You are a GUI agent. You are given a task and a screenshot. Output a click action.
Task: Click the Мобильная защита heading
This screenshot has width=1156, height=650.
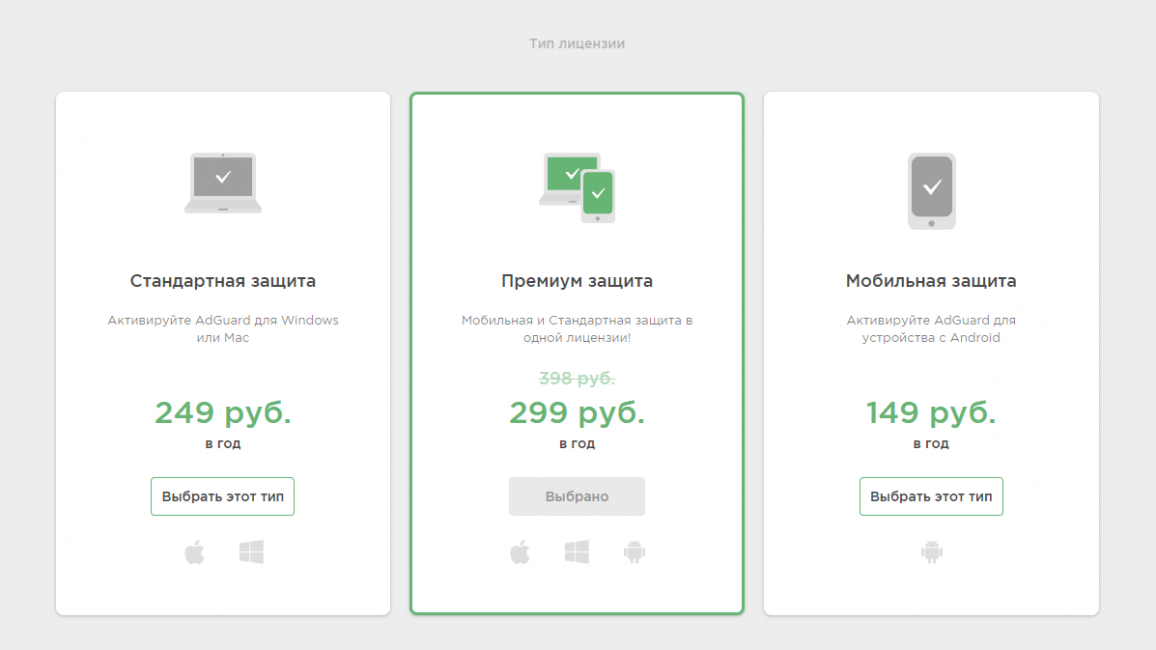point(931,281)
